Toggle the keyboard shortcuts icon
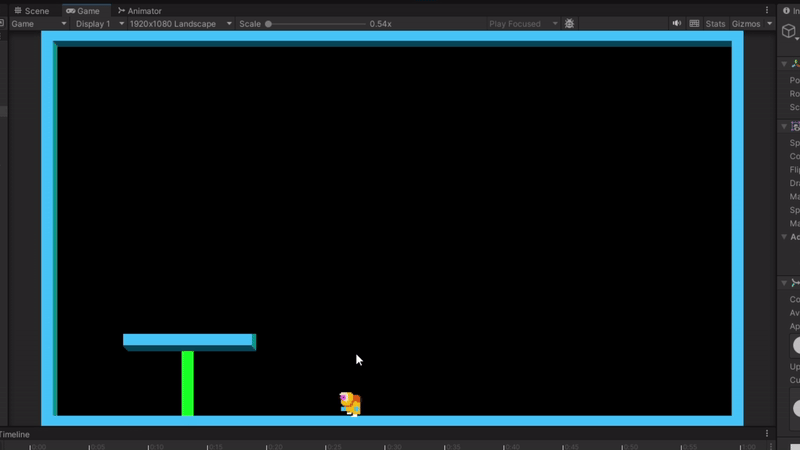 (x=694, y=23)
